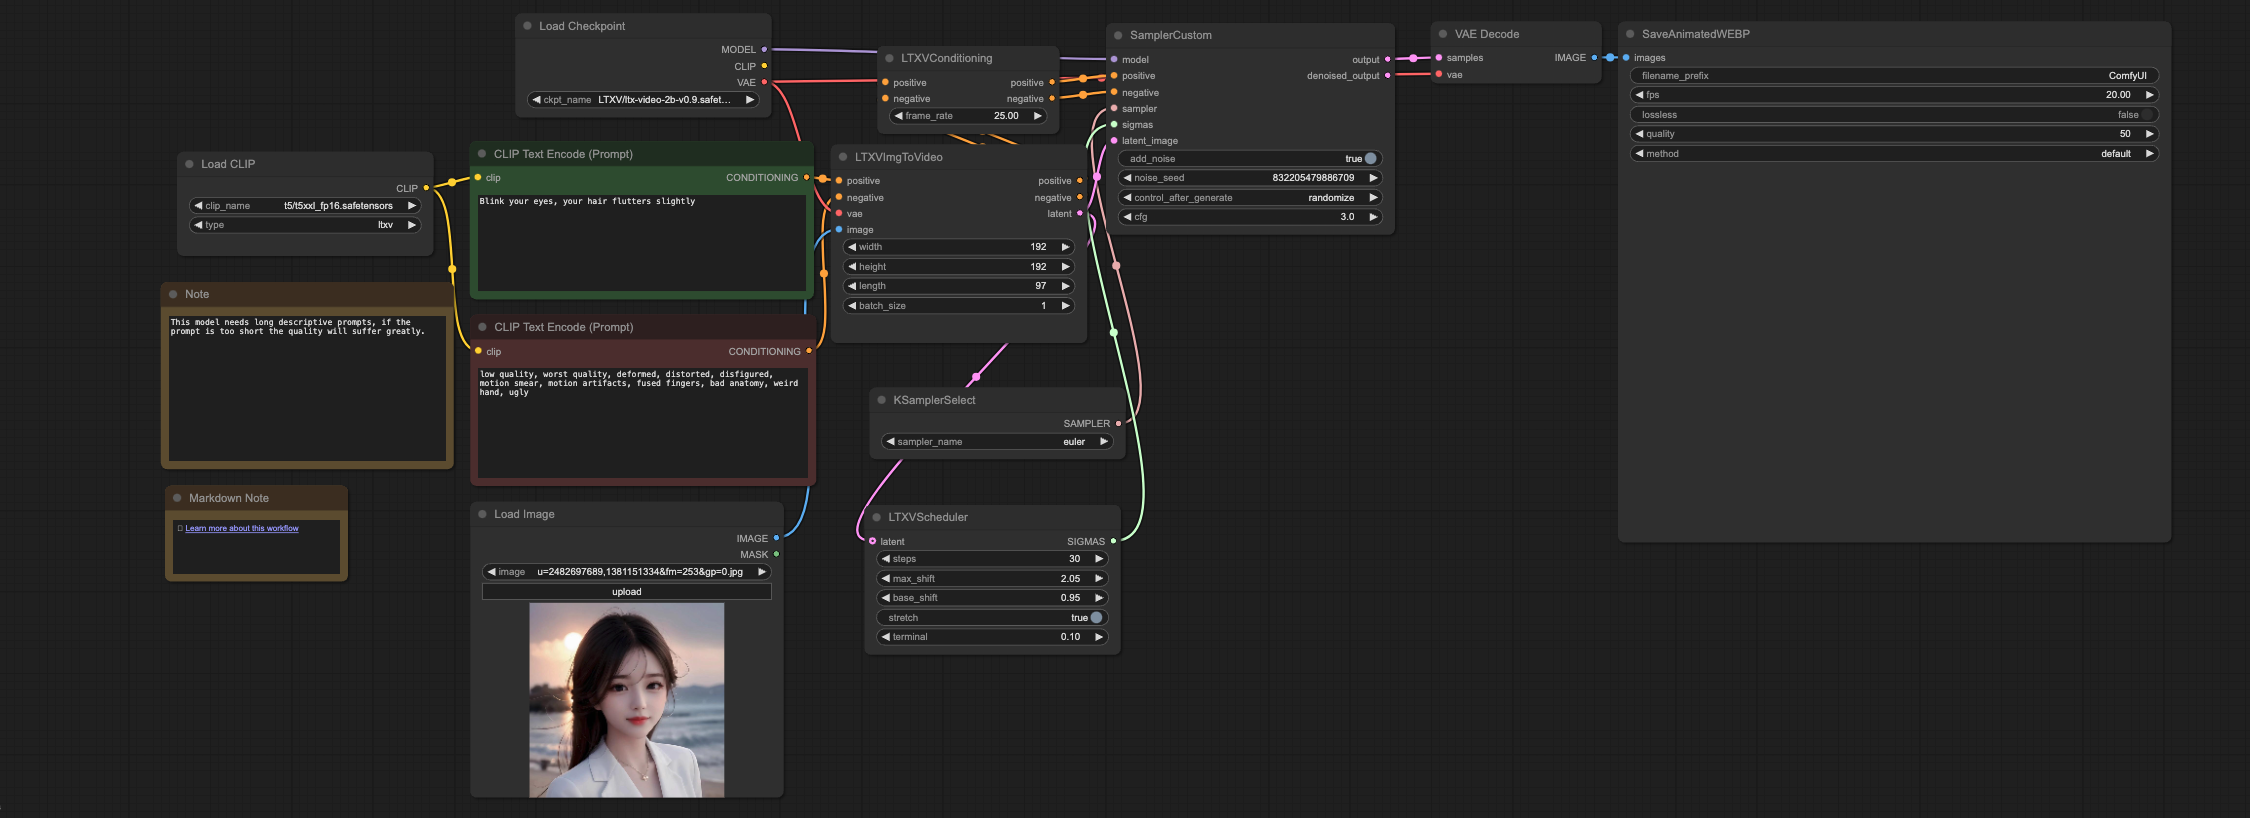Open the ckpt_name checkpoint selector
This screenshot has width=2250, height=818.
click(x=643, y=99)
